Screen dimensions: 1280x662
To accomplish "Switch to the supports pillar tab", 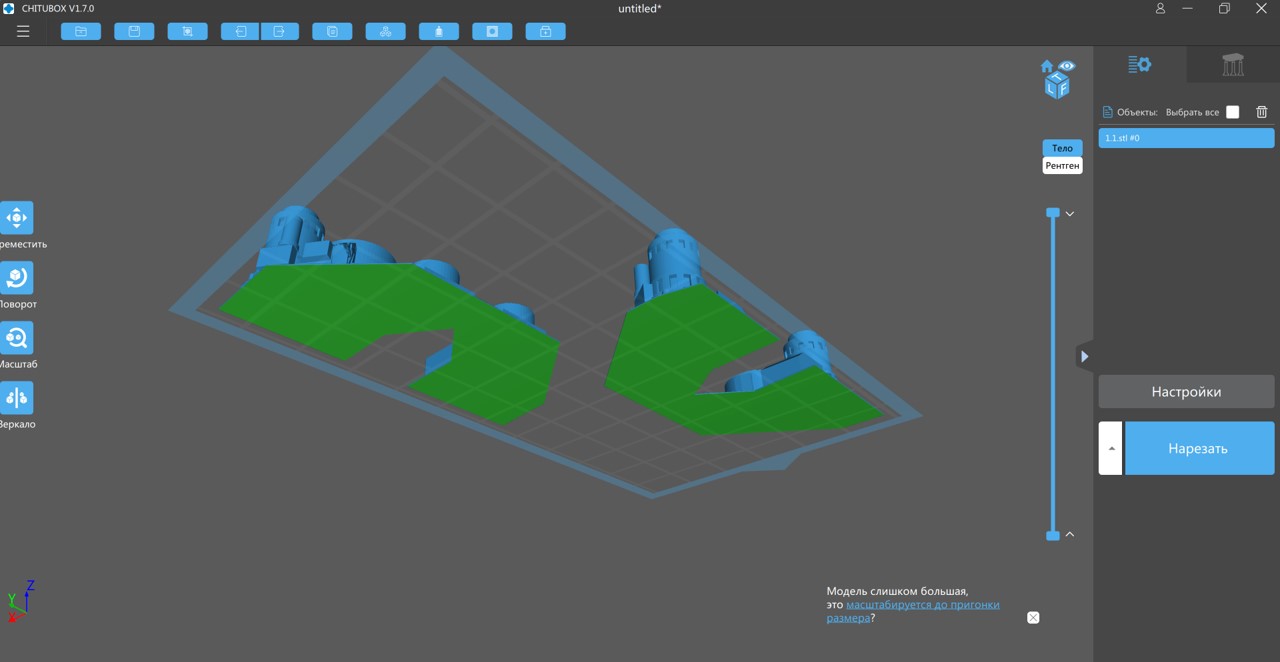I will (x=1233, y=65).
